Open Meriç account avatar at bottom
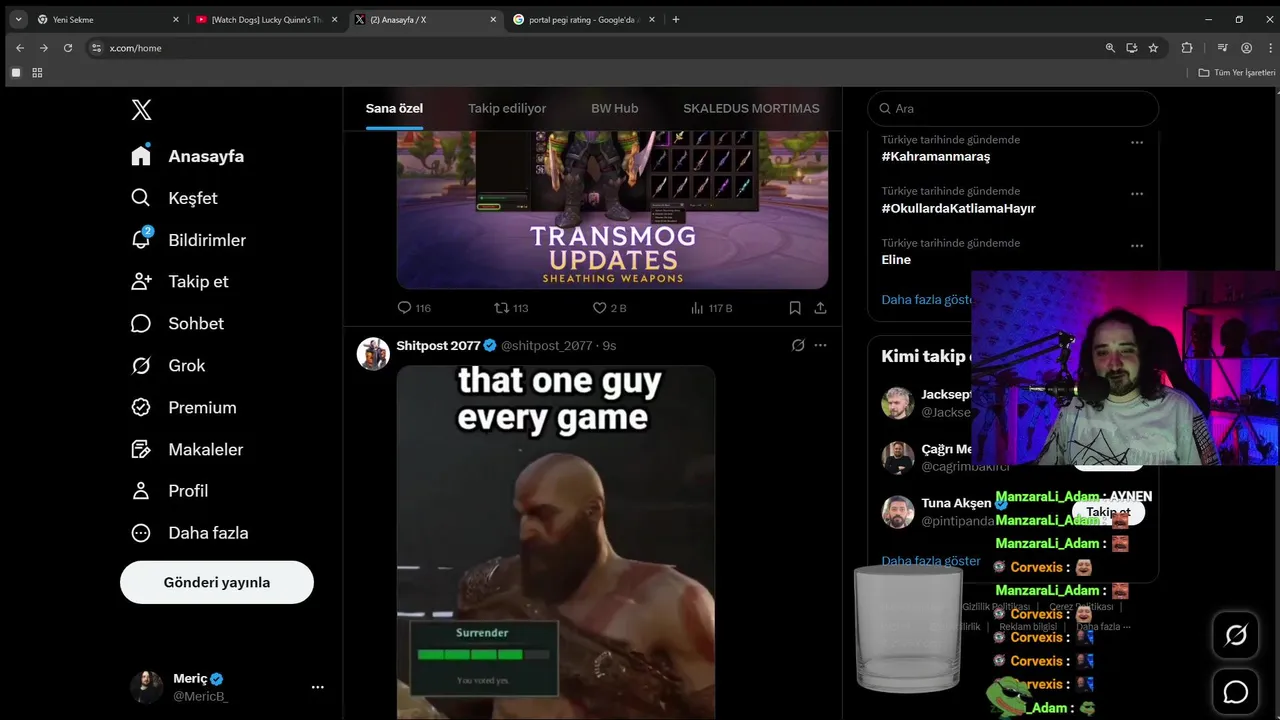The image size is (1280, 720). click(x=146, y=687)
